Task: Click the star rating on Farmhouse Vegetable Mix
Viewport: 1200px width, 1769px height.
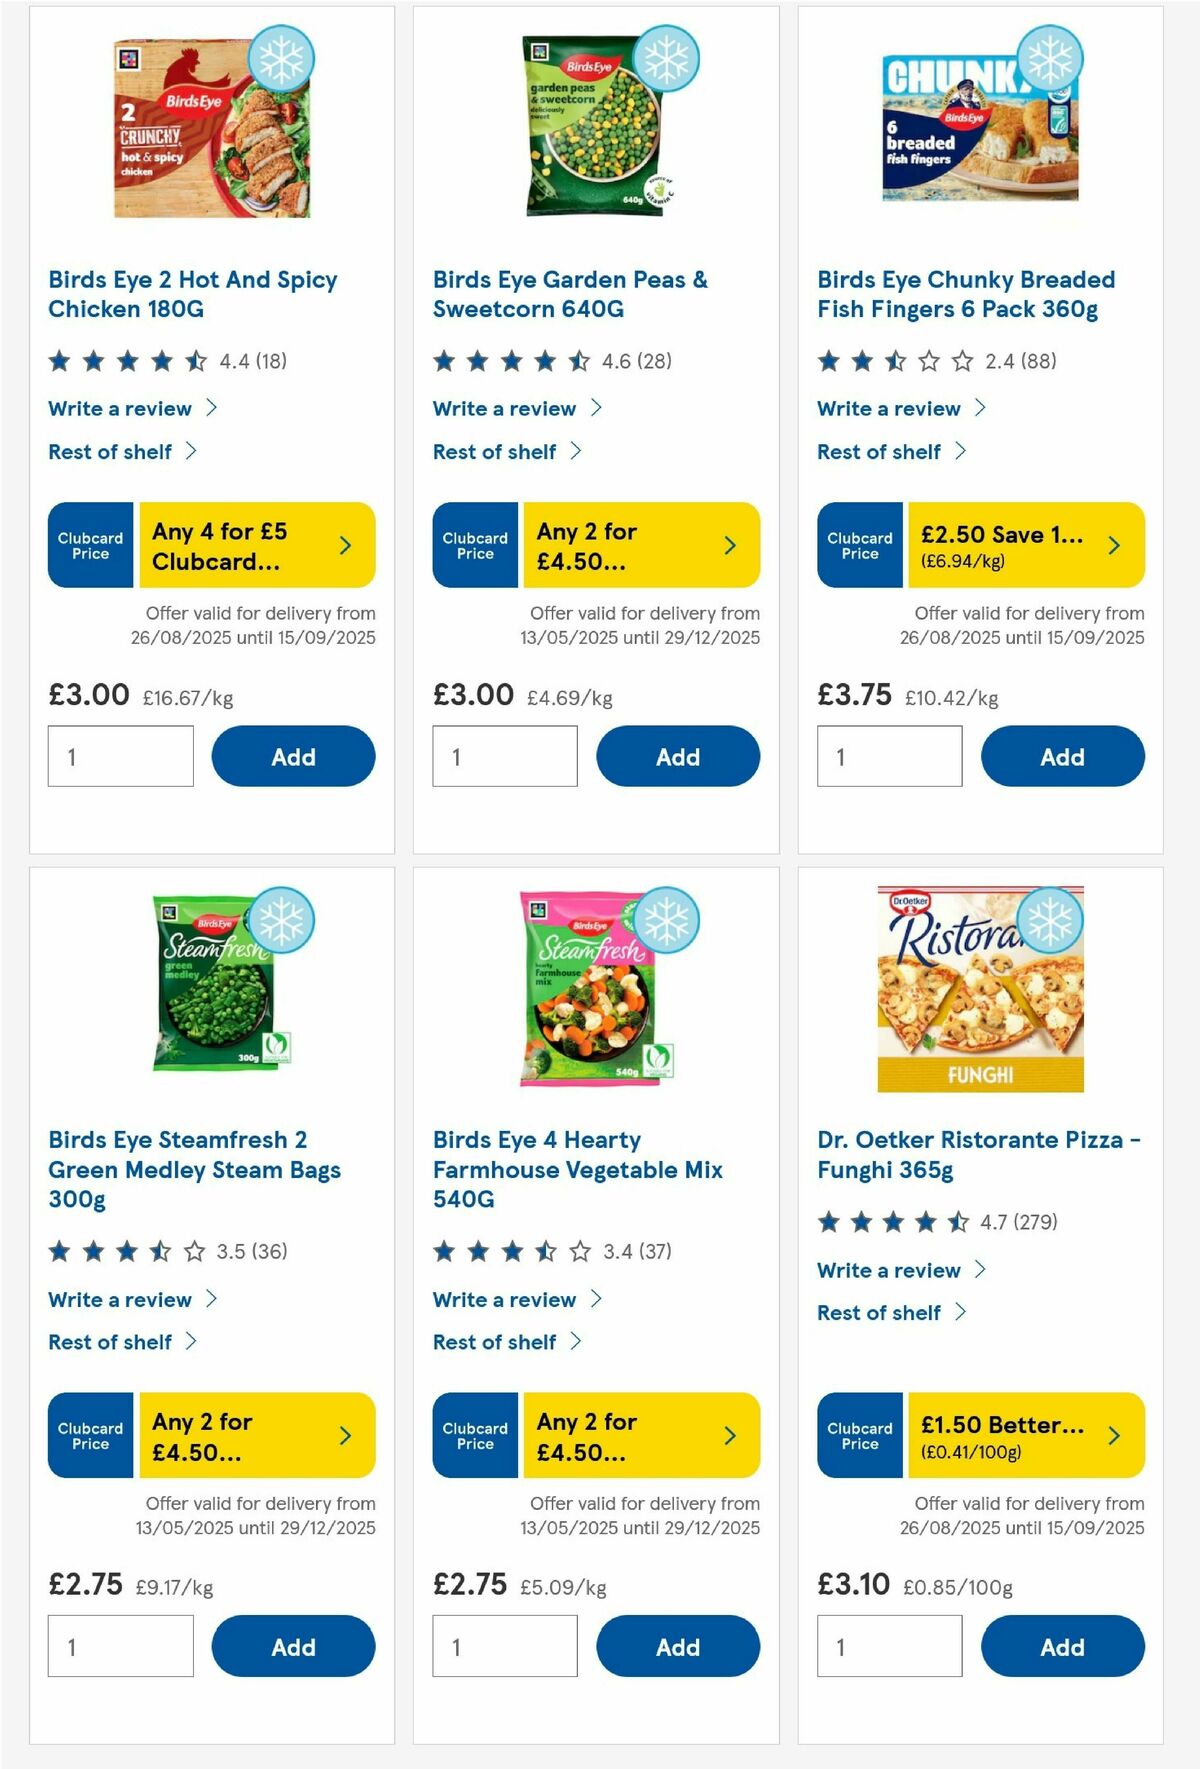Action: click(508, 1250)
